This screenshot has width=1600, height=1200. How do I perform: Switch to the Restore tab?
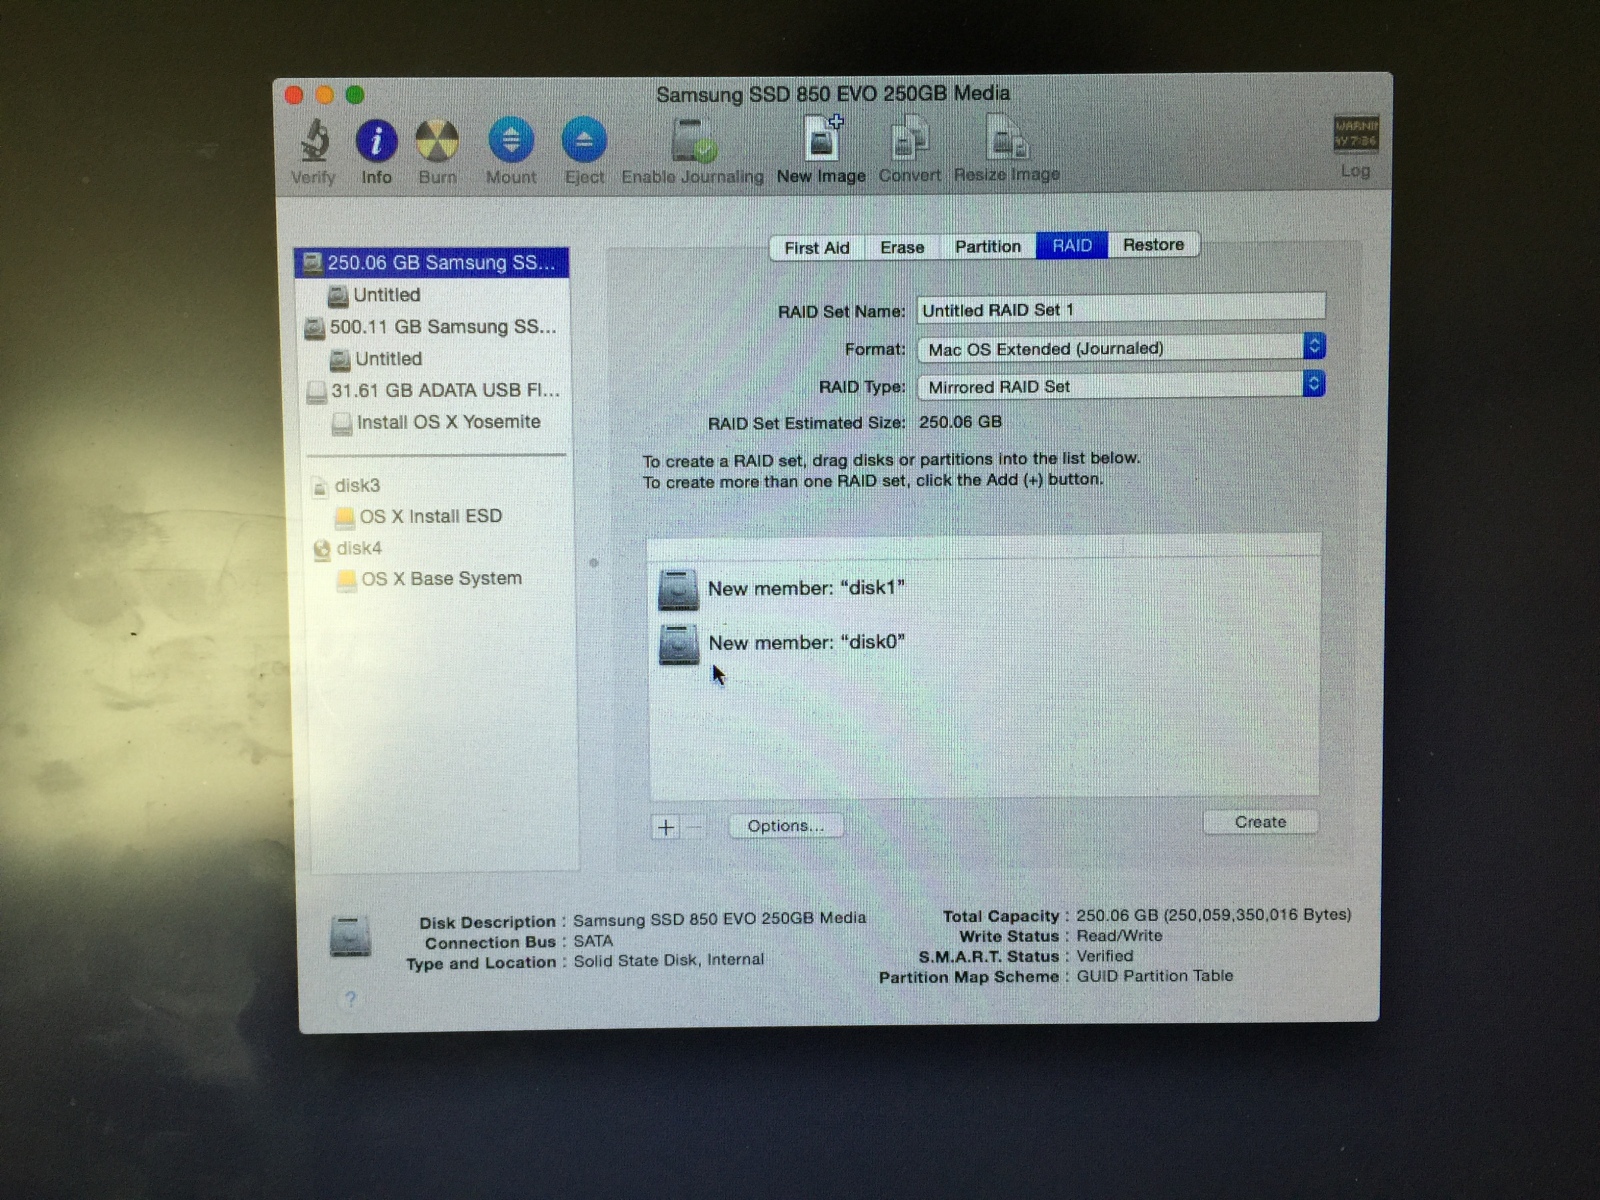[x=1153, y=244]
